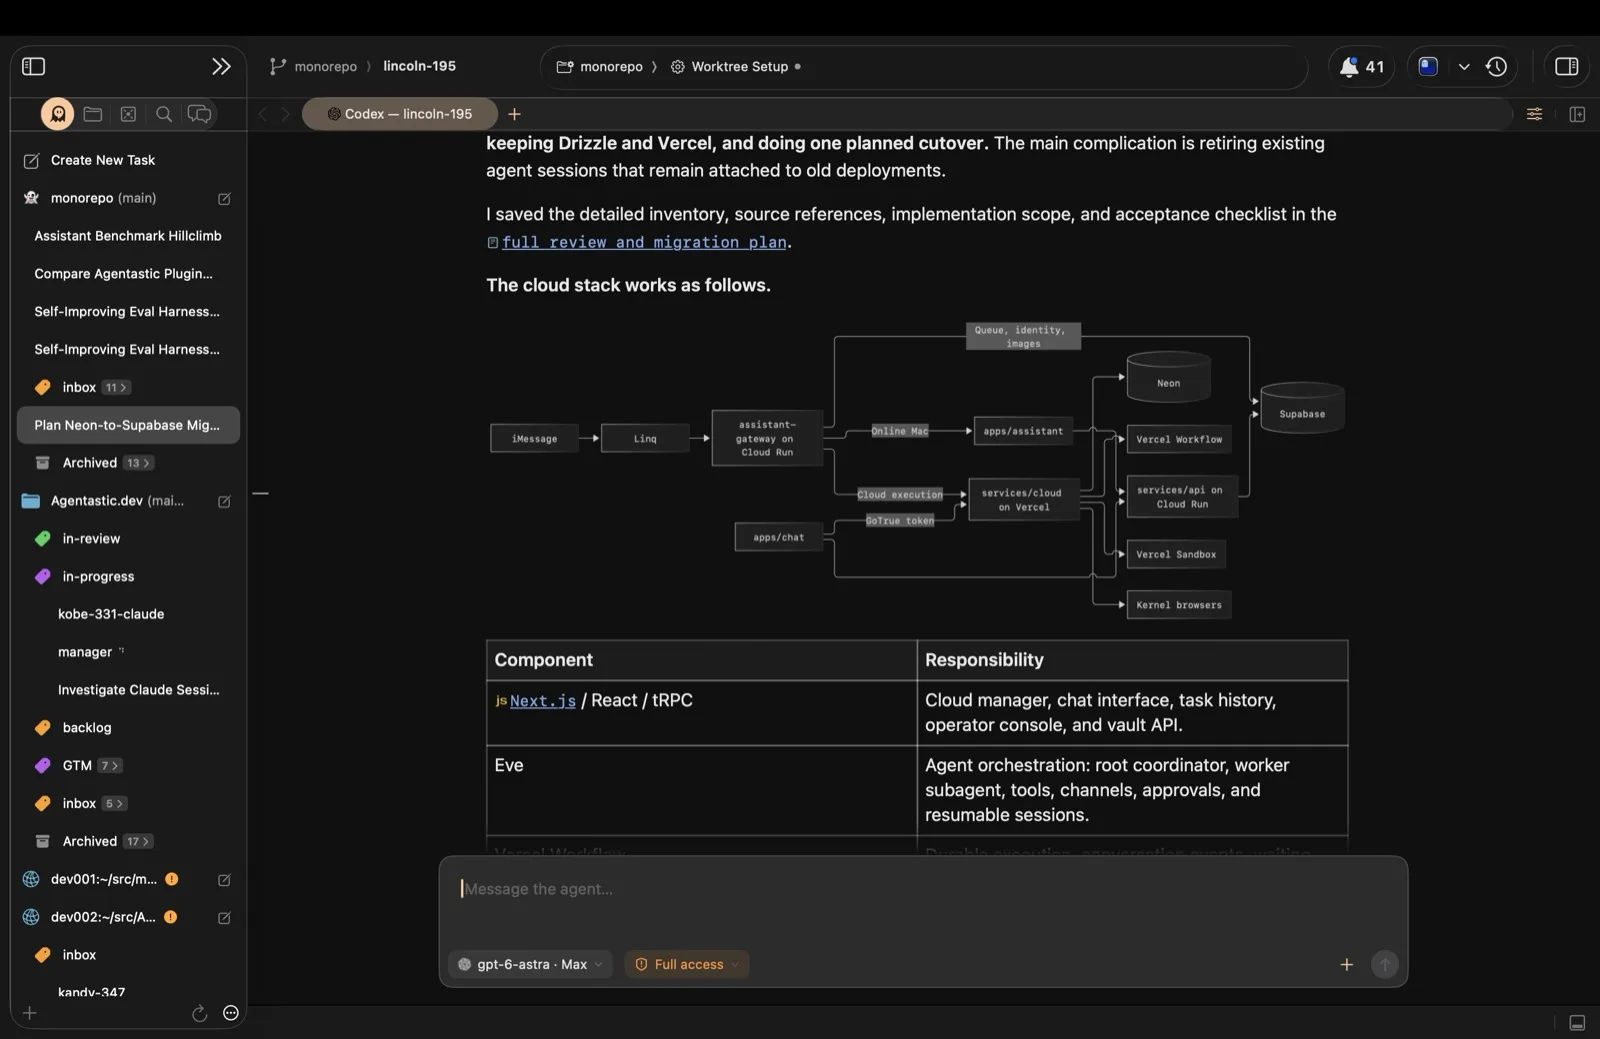Viewport: 1600px width, 1039px height.
Task: Click the blue app badge icon
Action: click(1428, 66)
